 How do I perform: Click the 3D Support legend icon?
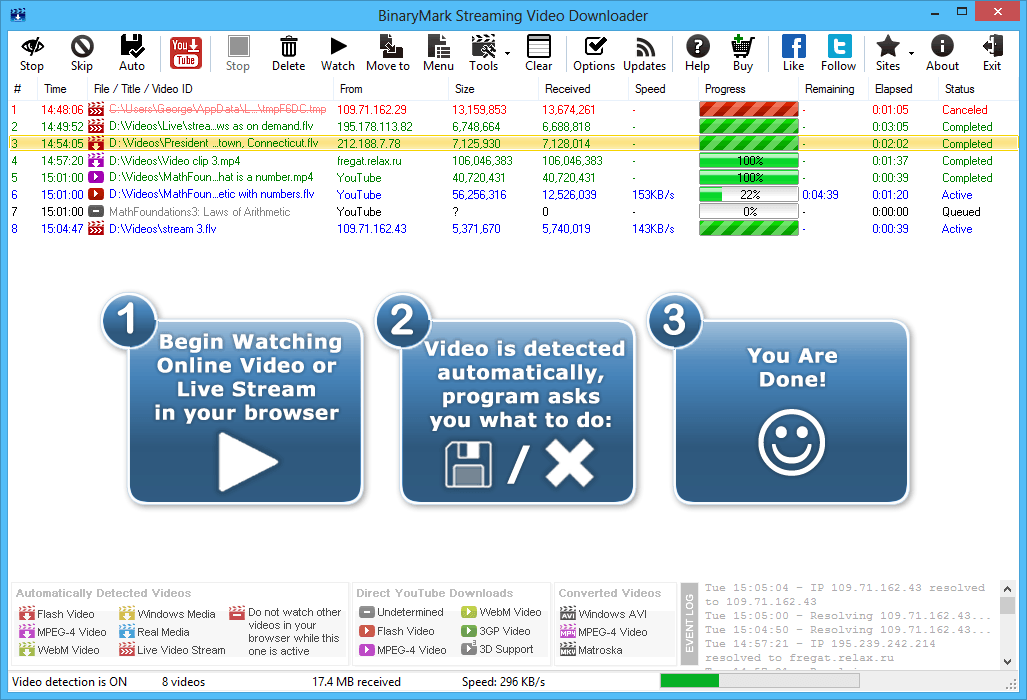click(x=468, y=648)
